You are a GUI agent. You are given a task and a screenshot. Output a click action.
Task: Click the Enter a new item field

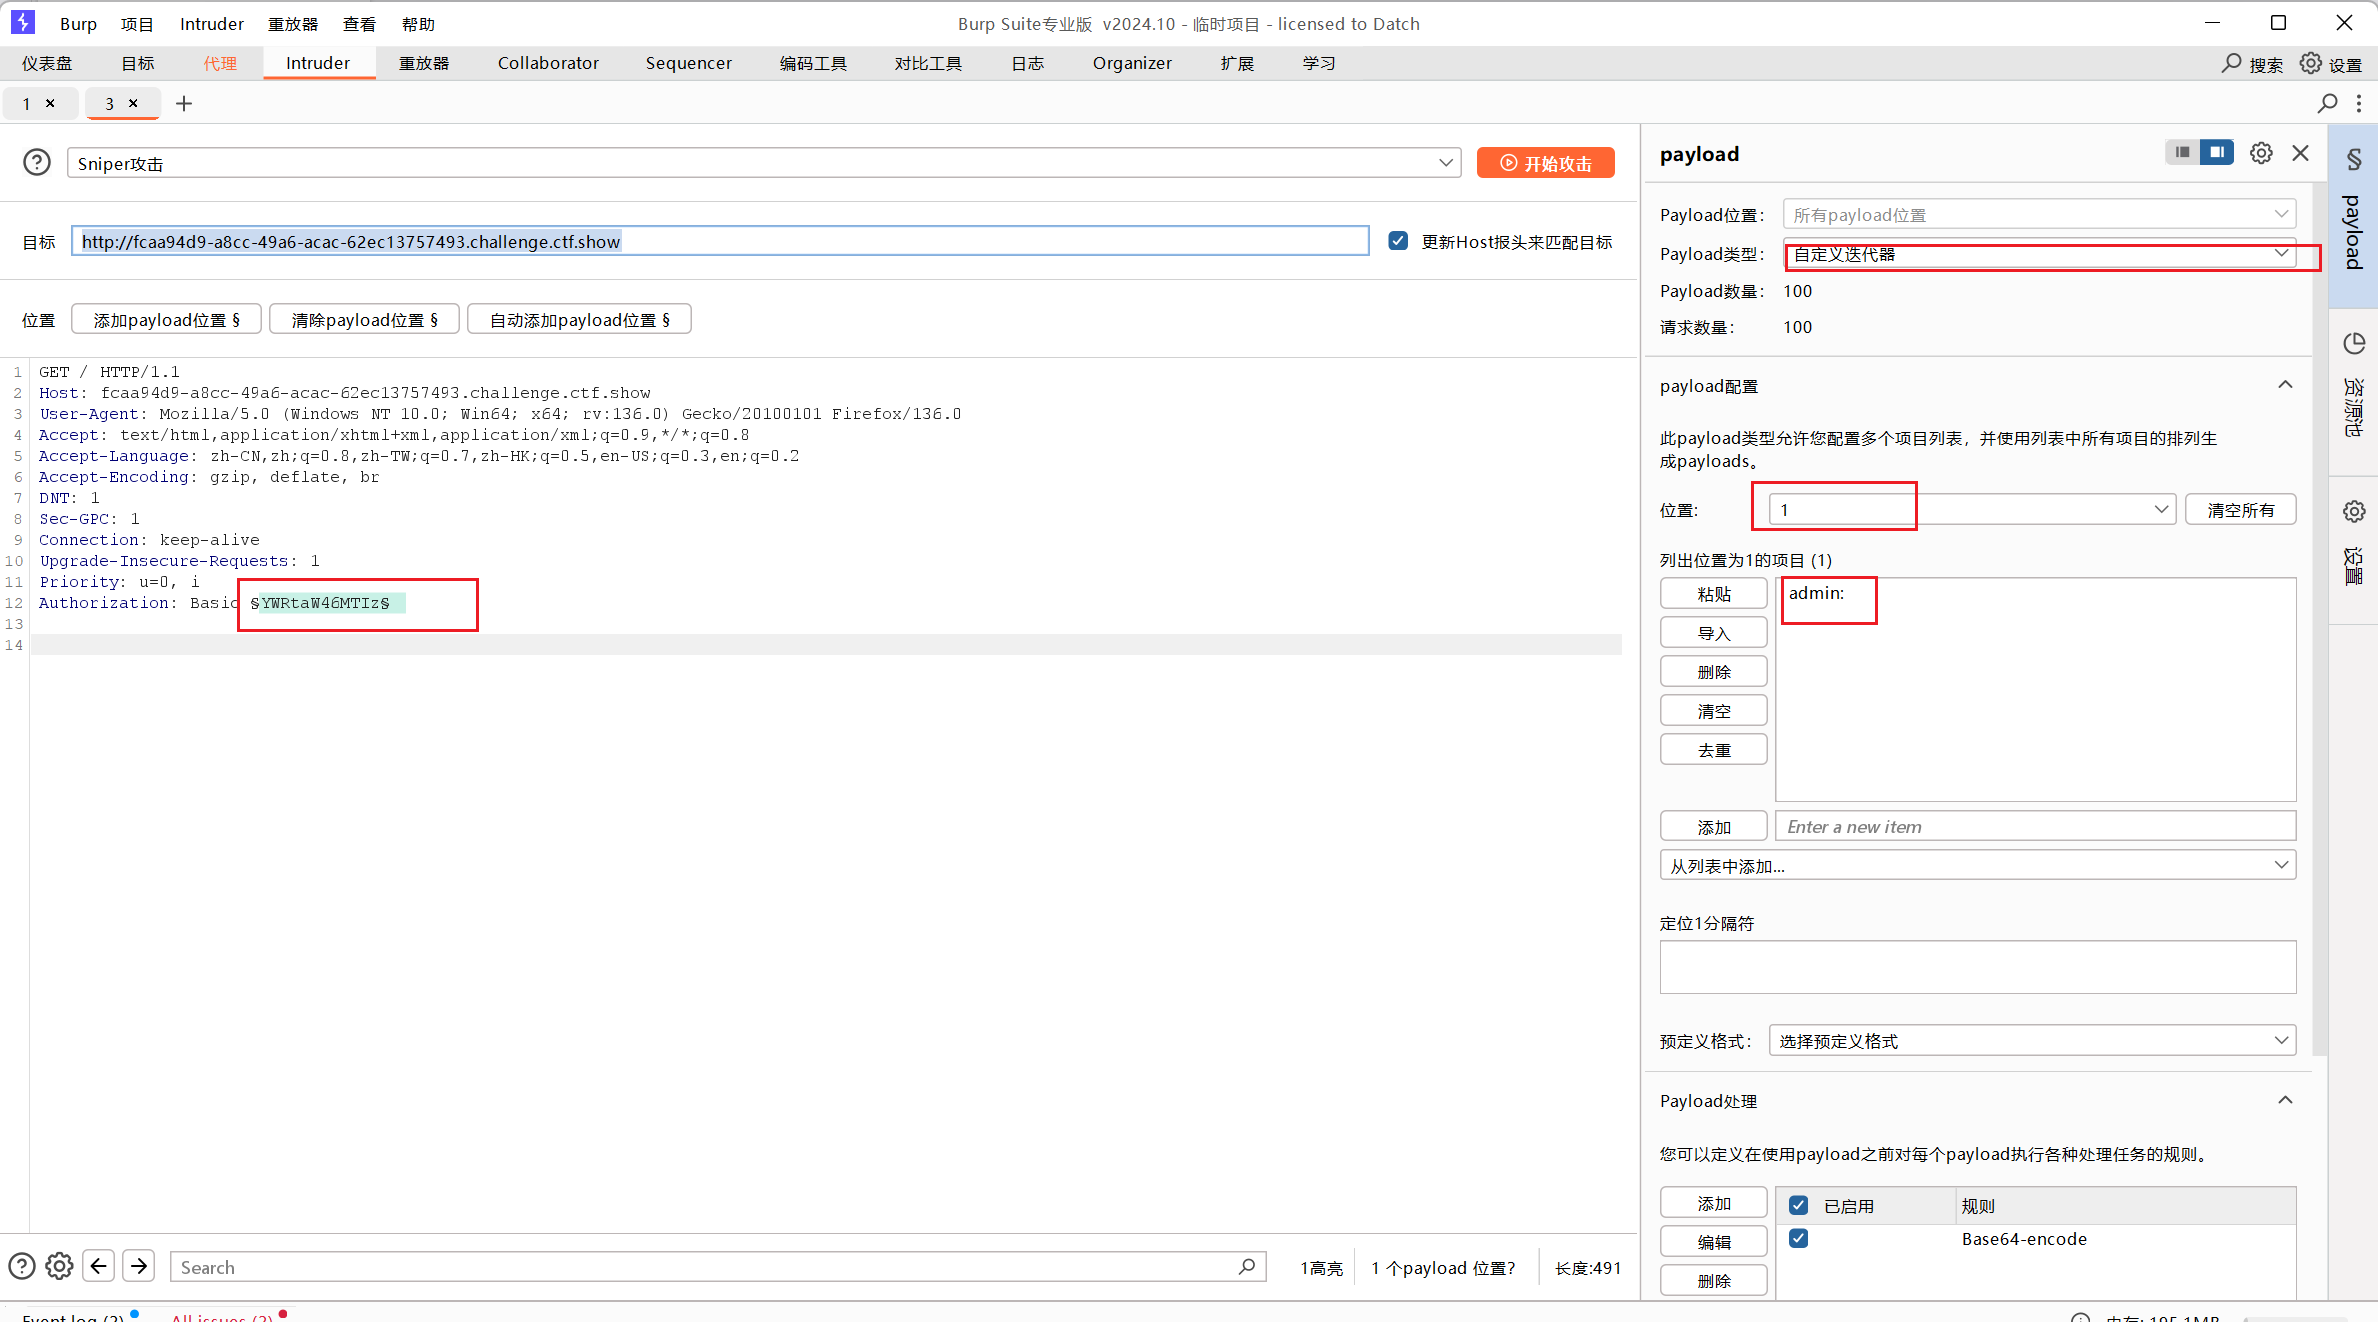(2035, 827)
